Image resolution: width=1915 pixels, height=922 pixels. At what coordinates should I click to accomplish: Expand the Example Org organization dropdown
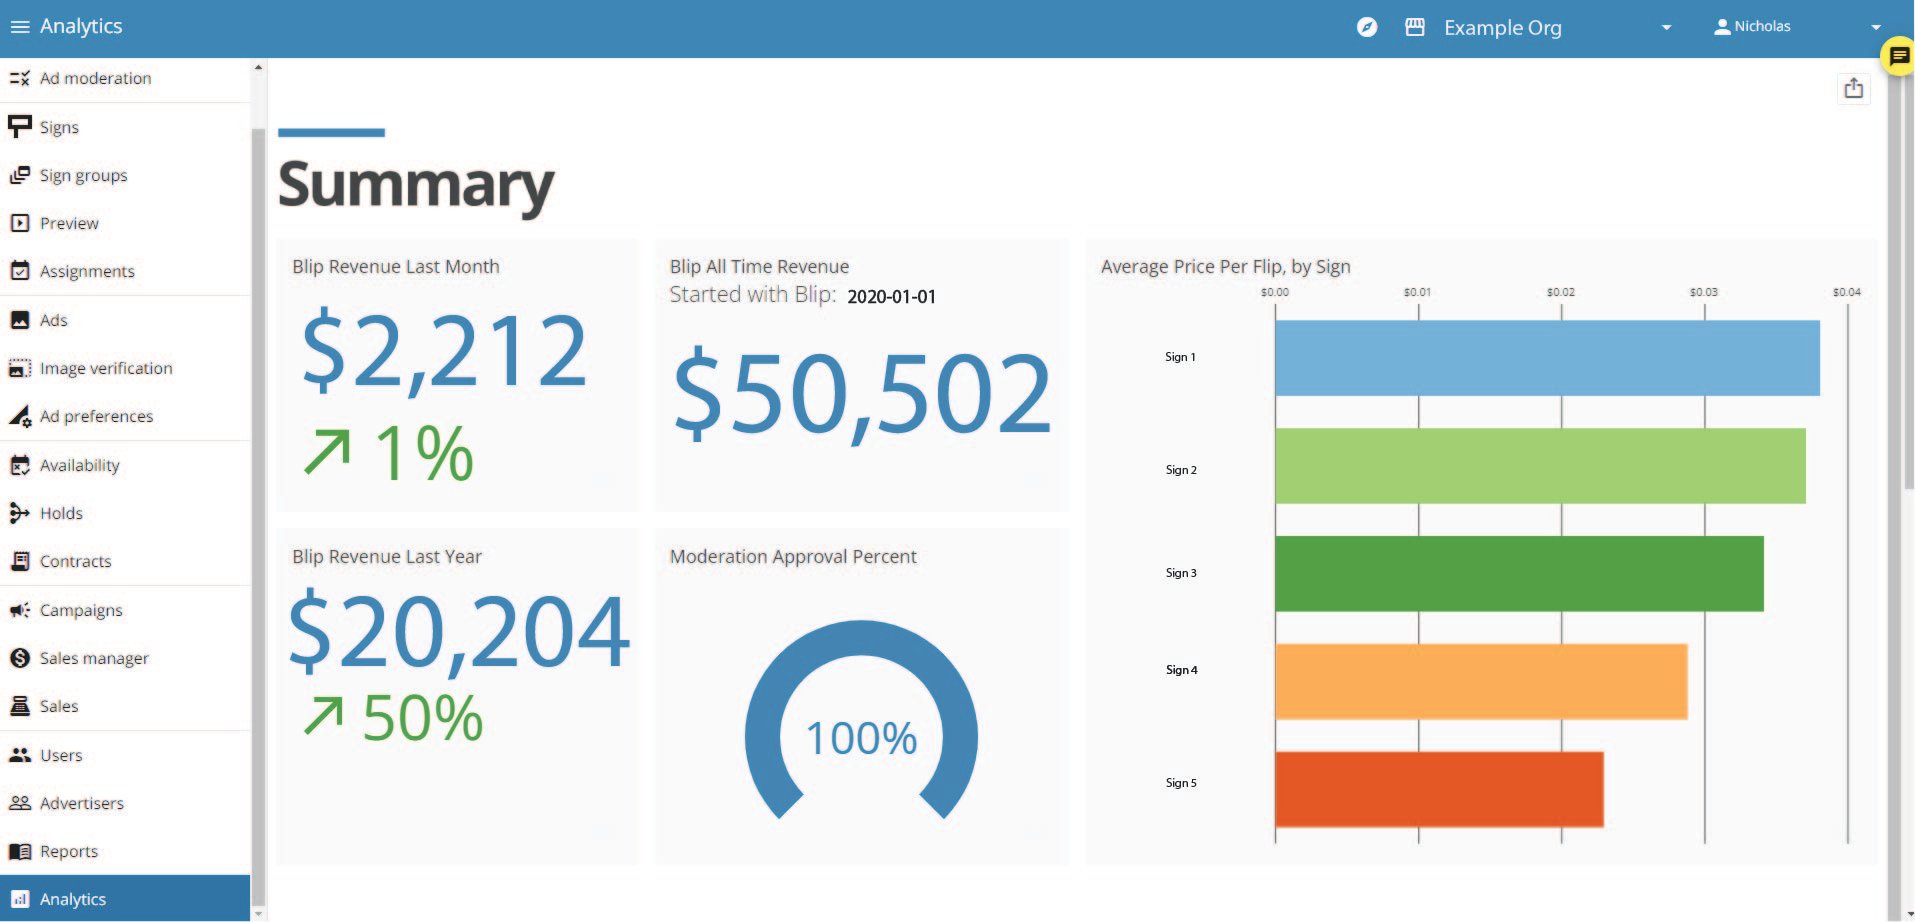click(x=1663, y=27)
